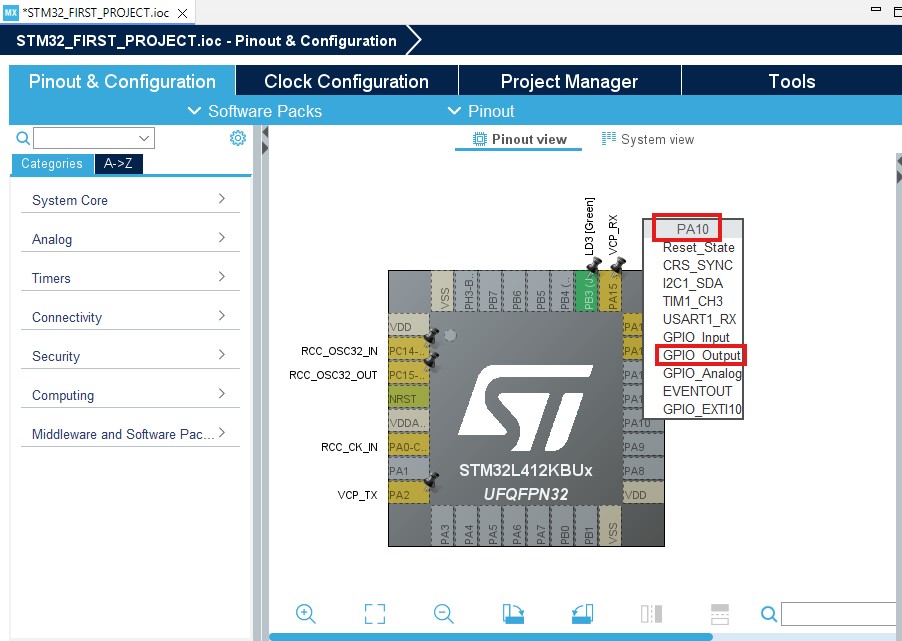Switch to Categories view in the sidebar

coord(52,163)
